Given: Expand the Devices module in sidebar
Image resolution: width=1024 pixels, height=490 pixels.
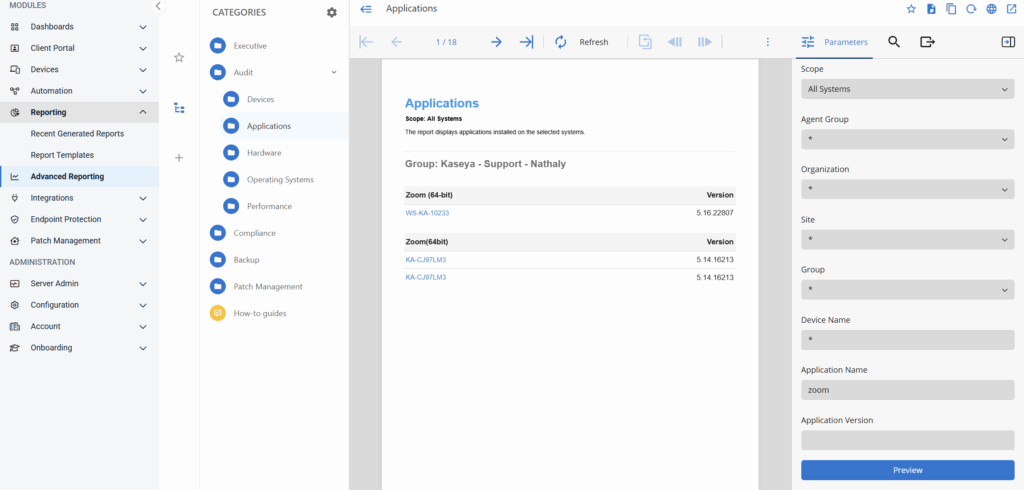Looking at the screenshot, I should tap(143, 69).
